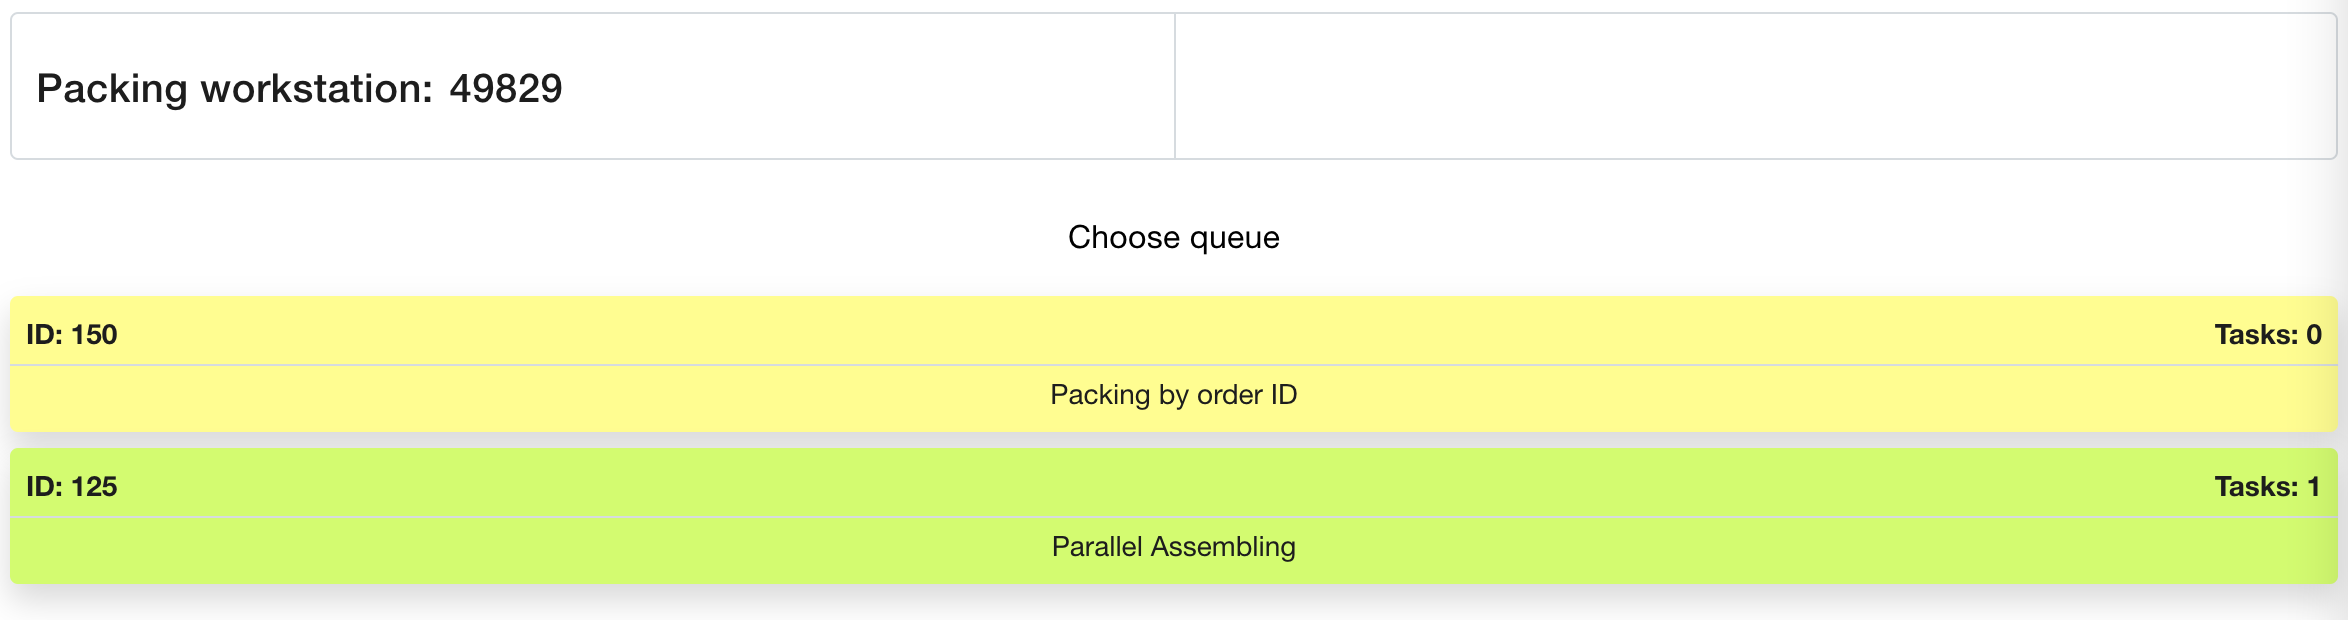Viewport: 2348px width, 620px height.
Task: Click the Tasks: 1 counter
Action: coord(2267,487)
